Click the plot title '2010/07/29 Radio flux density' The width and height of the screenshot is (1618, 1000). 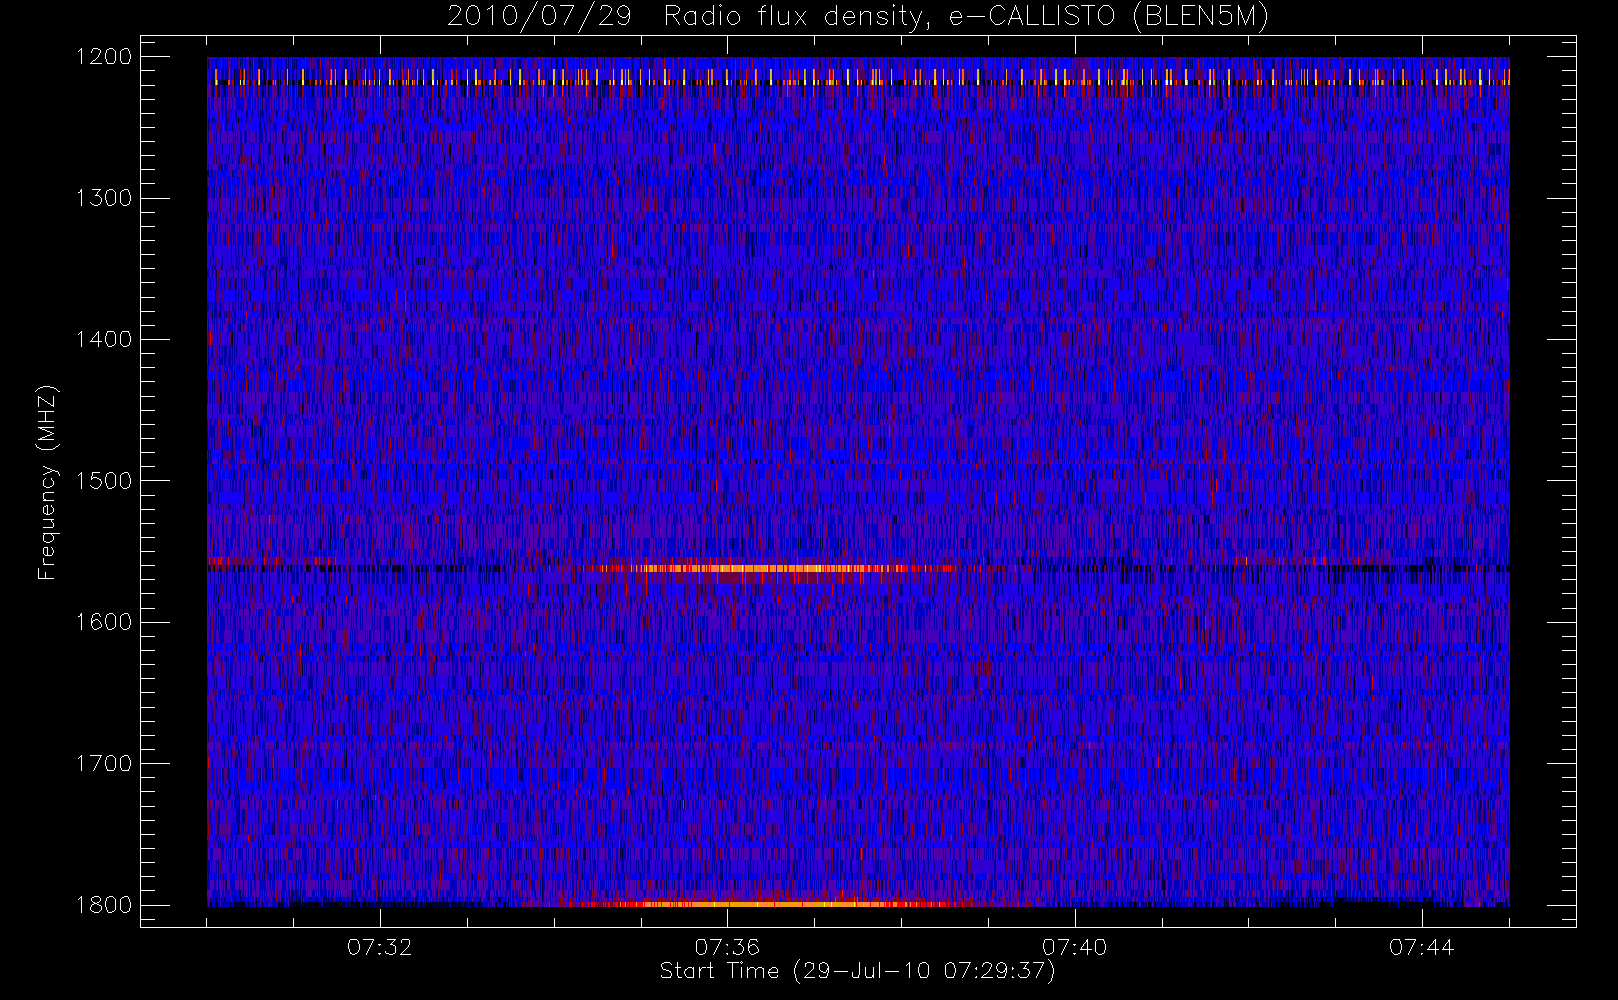tap(858, 16)
